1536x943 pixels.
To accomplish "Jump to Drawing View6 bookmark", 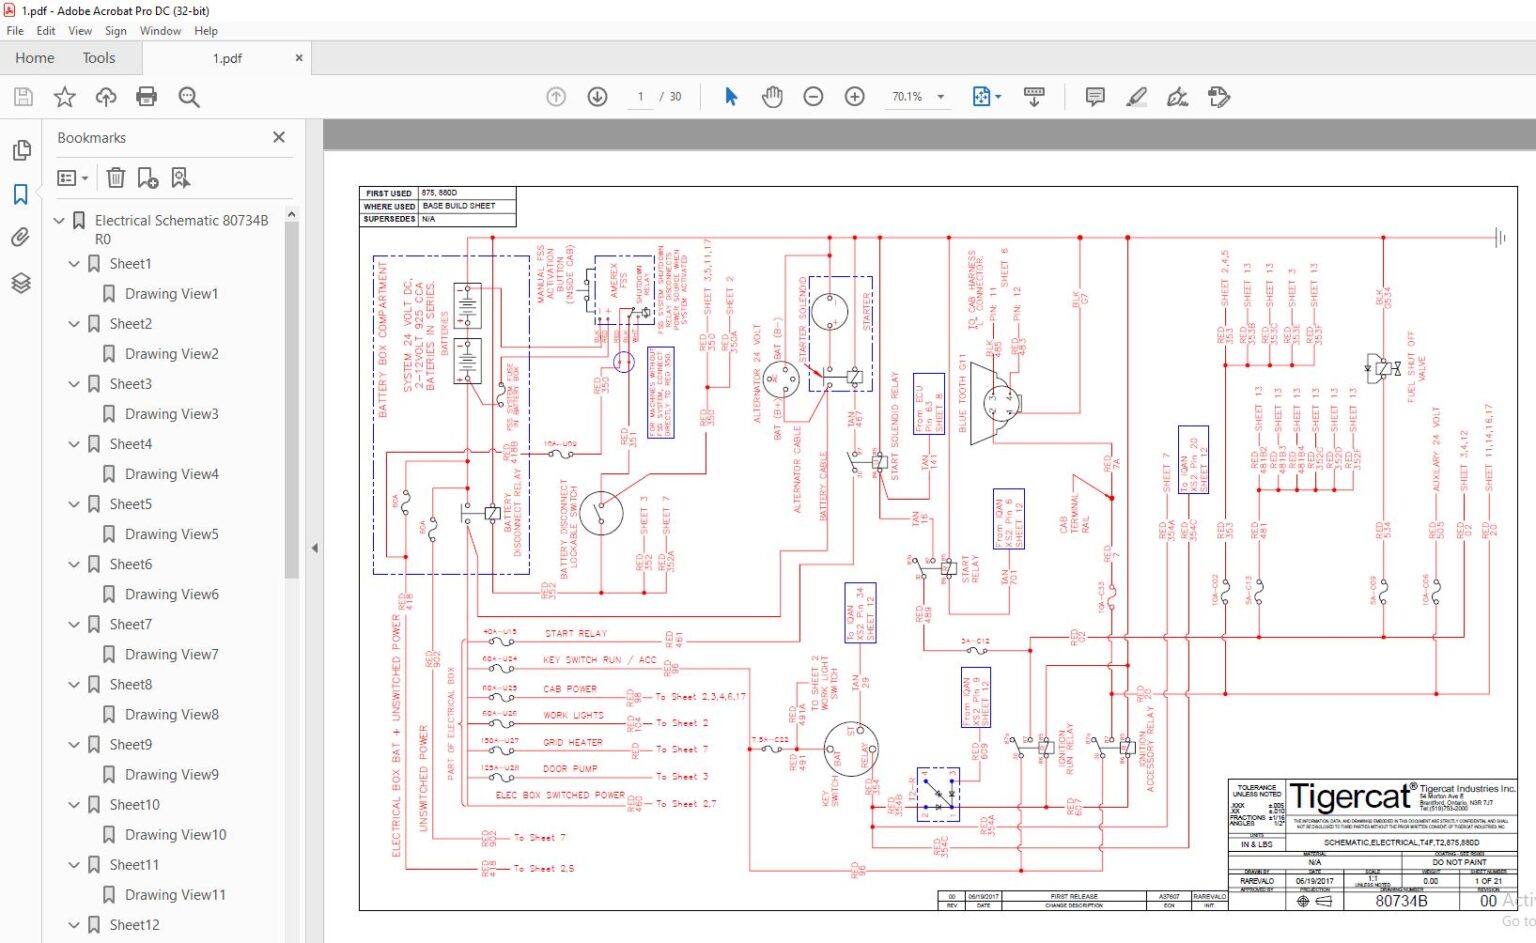I will click(x=172, y=594).
